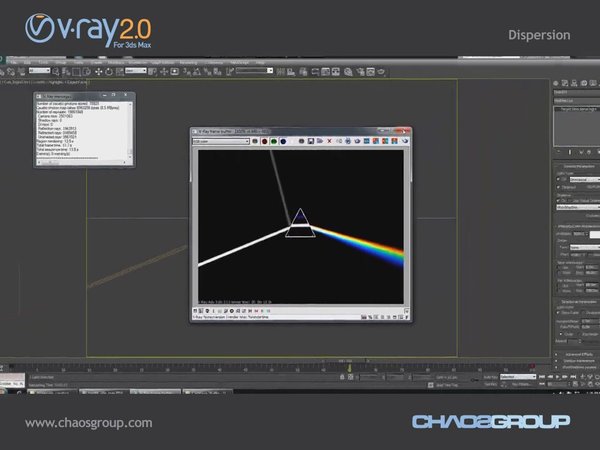Toggle the Angle Snap icon
Screen dimensions: 600x450
point(197,72)
